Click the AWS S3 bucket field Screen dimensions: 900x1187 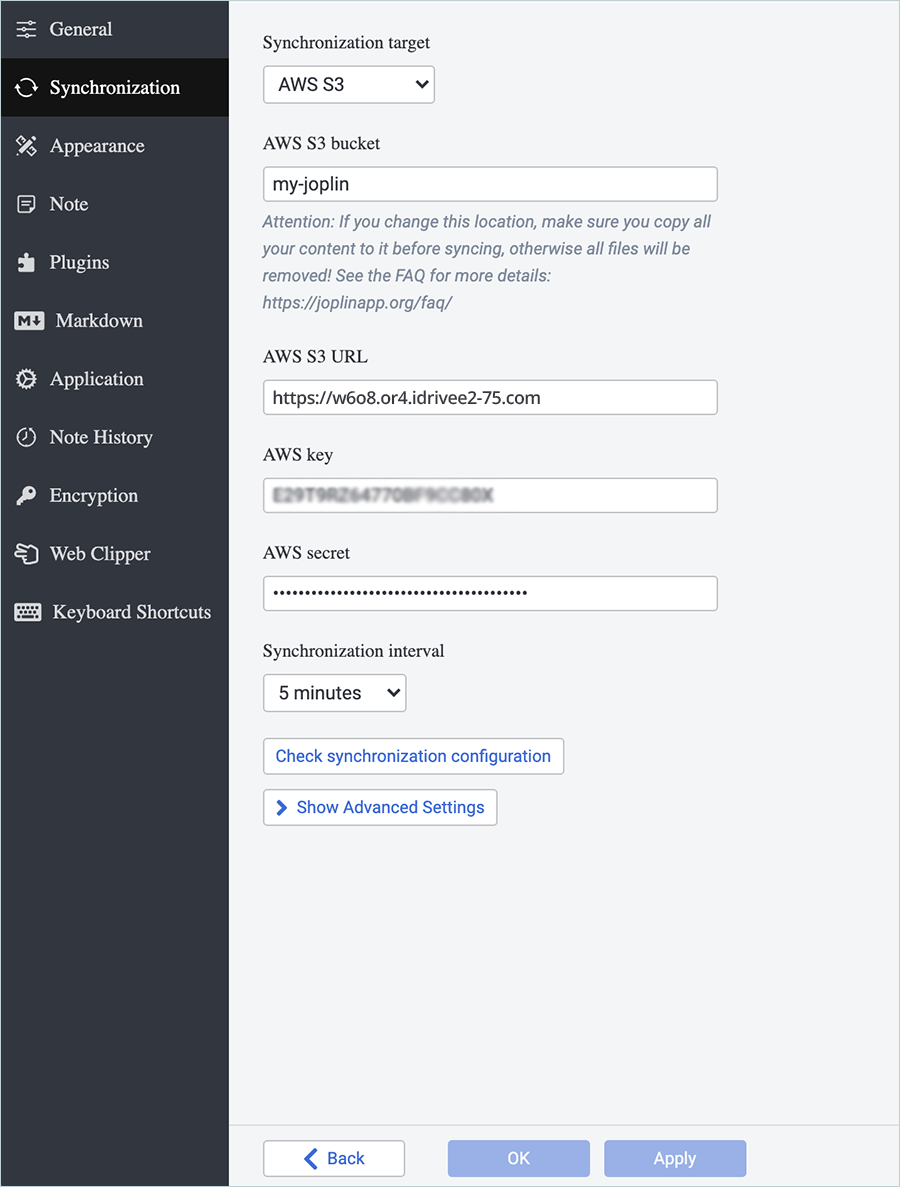coord(490,184)
